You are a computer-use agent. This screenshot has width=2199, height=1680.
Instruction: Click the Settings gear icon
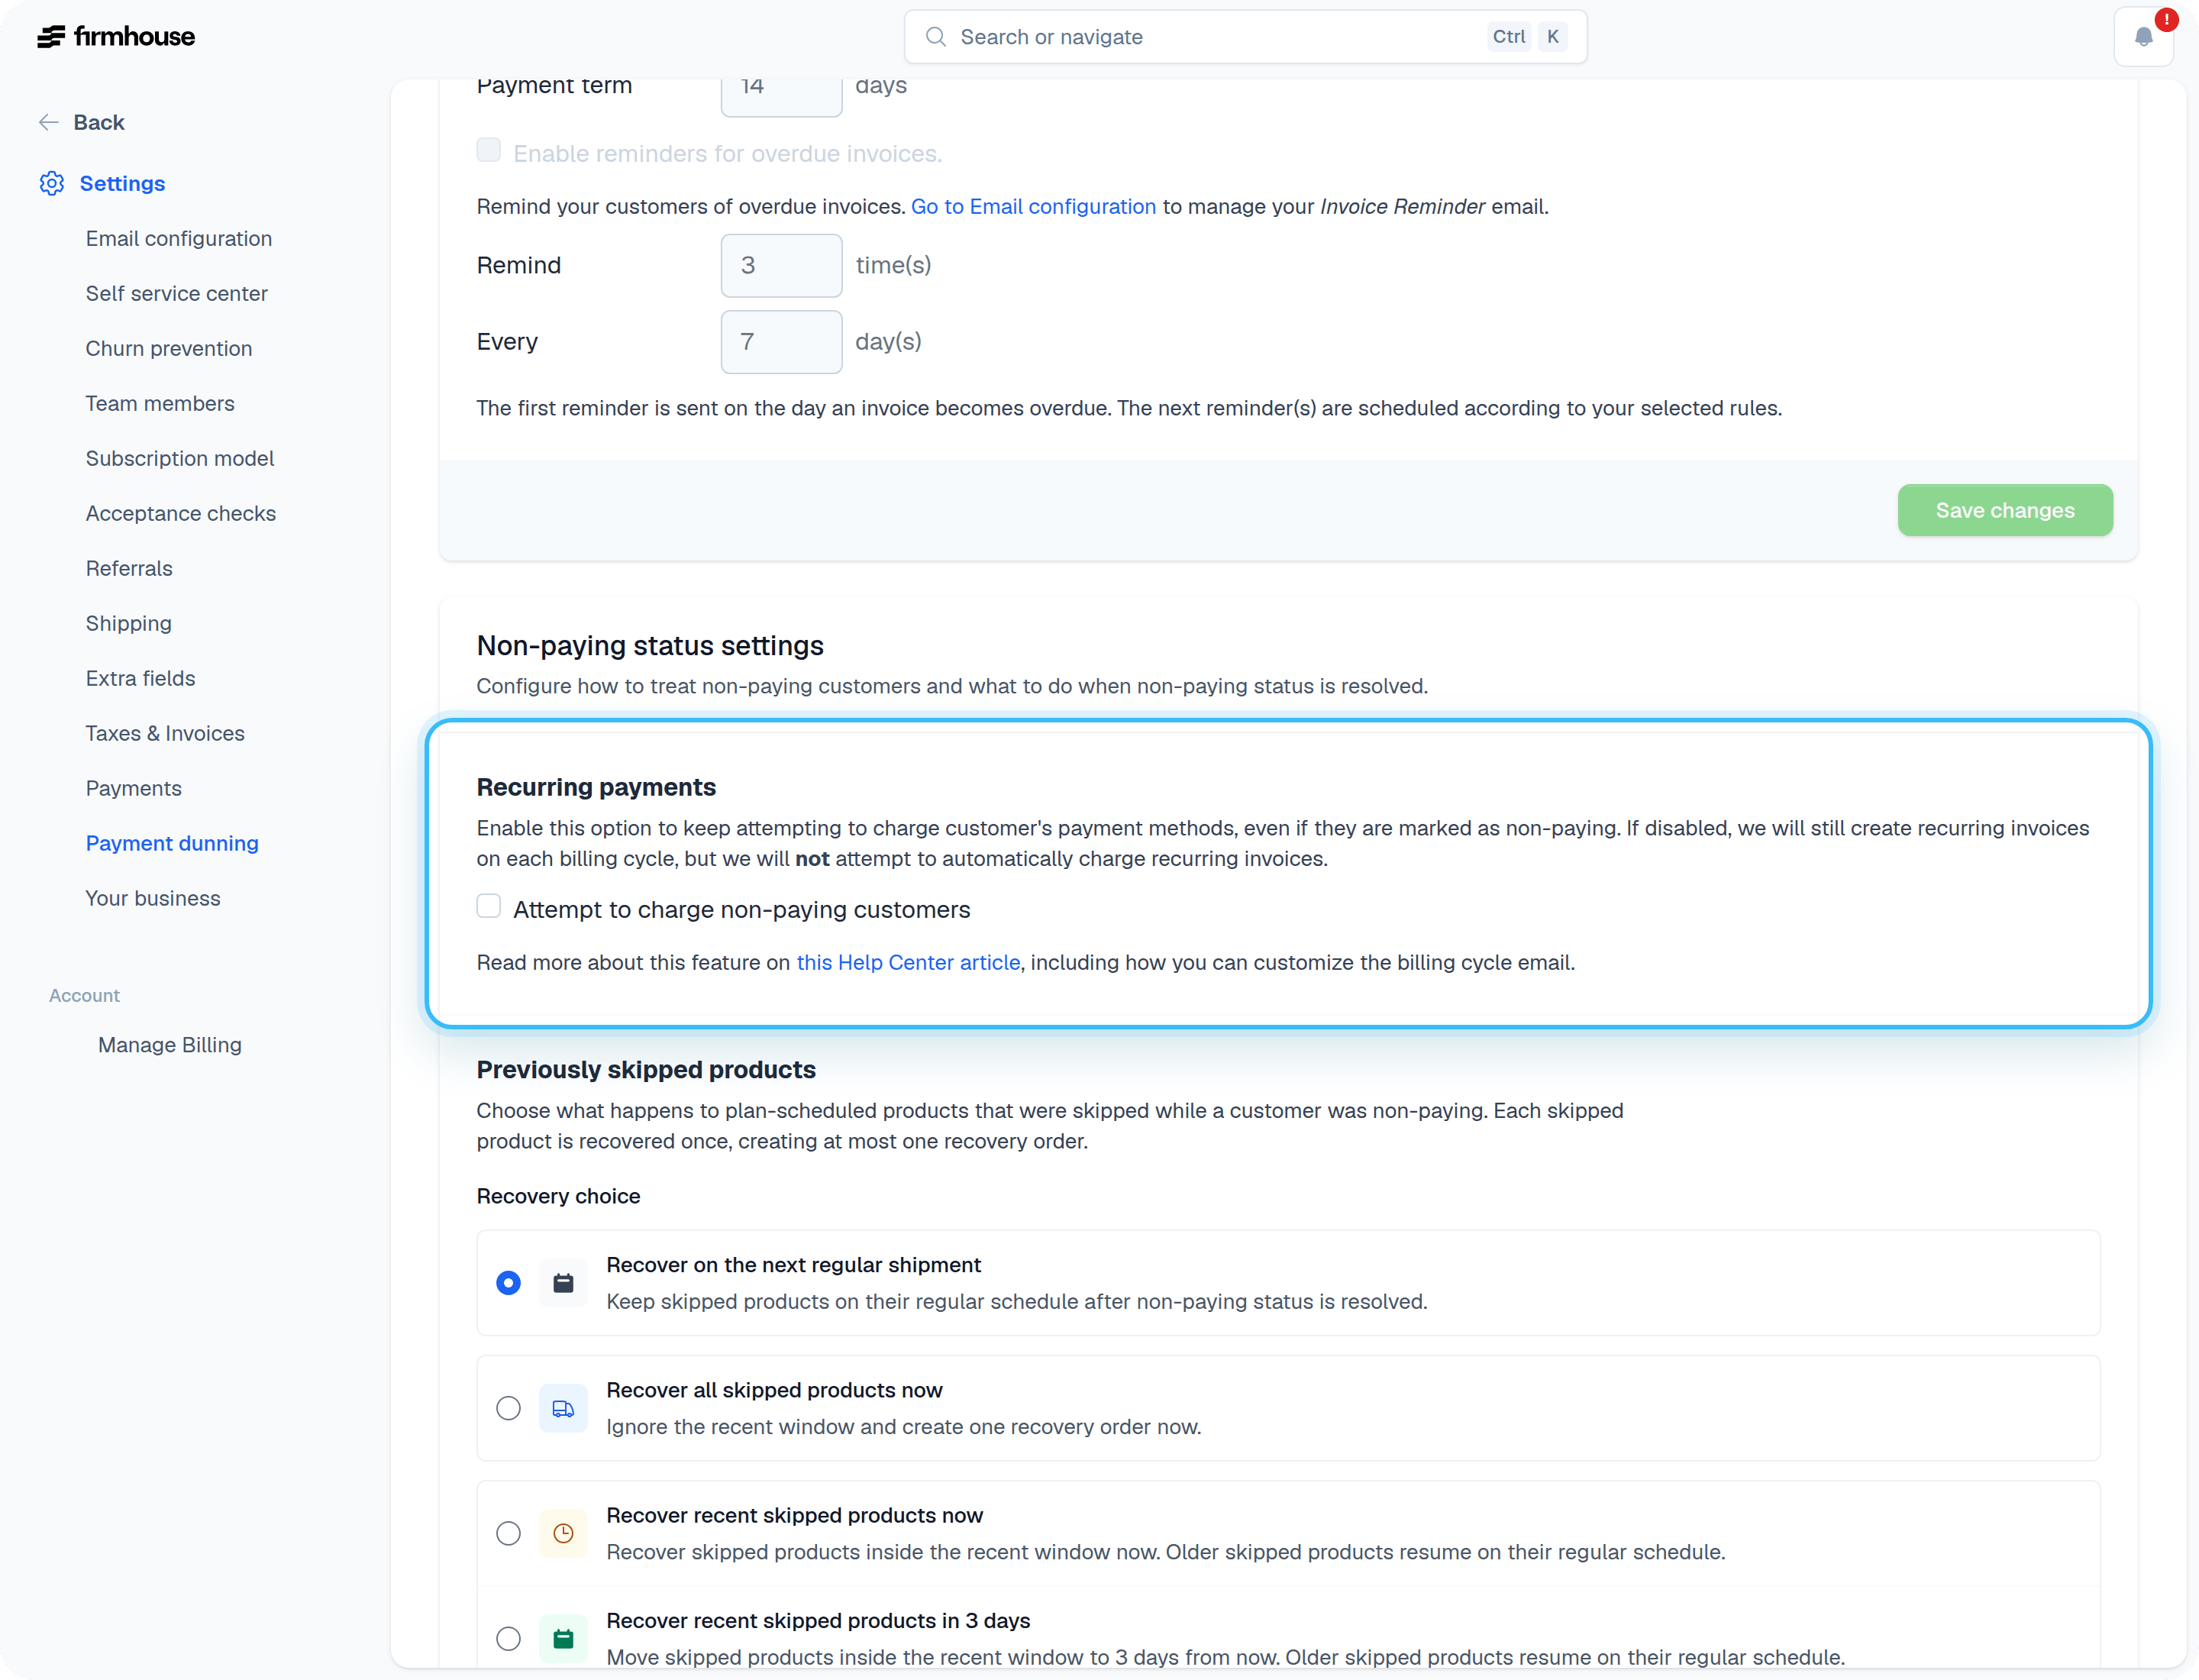(52, 183)
